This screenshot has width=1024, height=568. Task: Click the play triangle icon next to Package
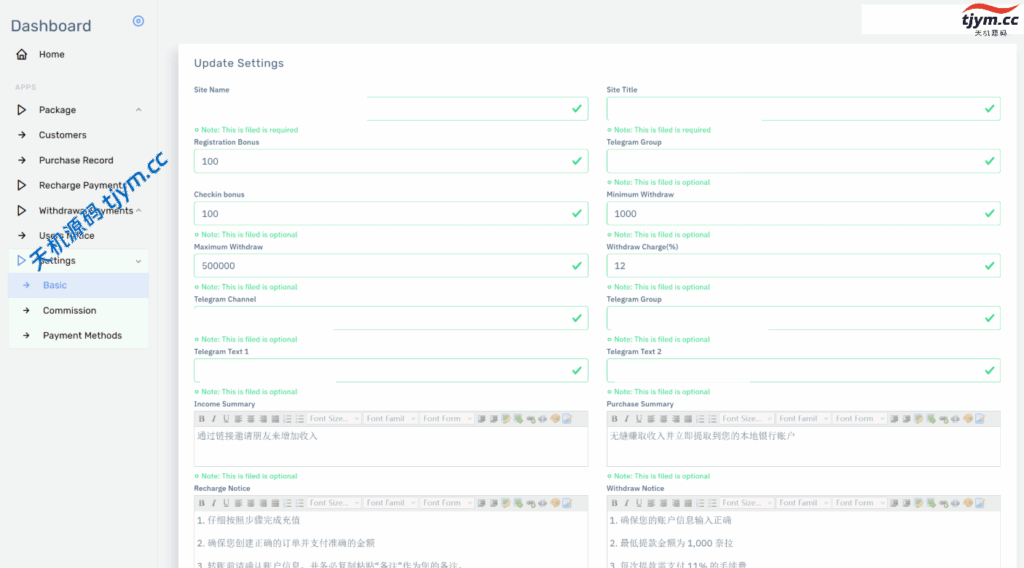click(22, 110)
